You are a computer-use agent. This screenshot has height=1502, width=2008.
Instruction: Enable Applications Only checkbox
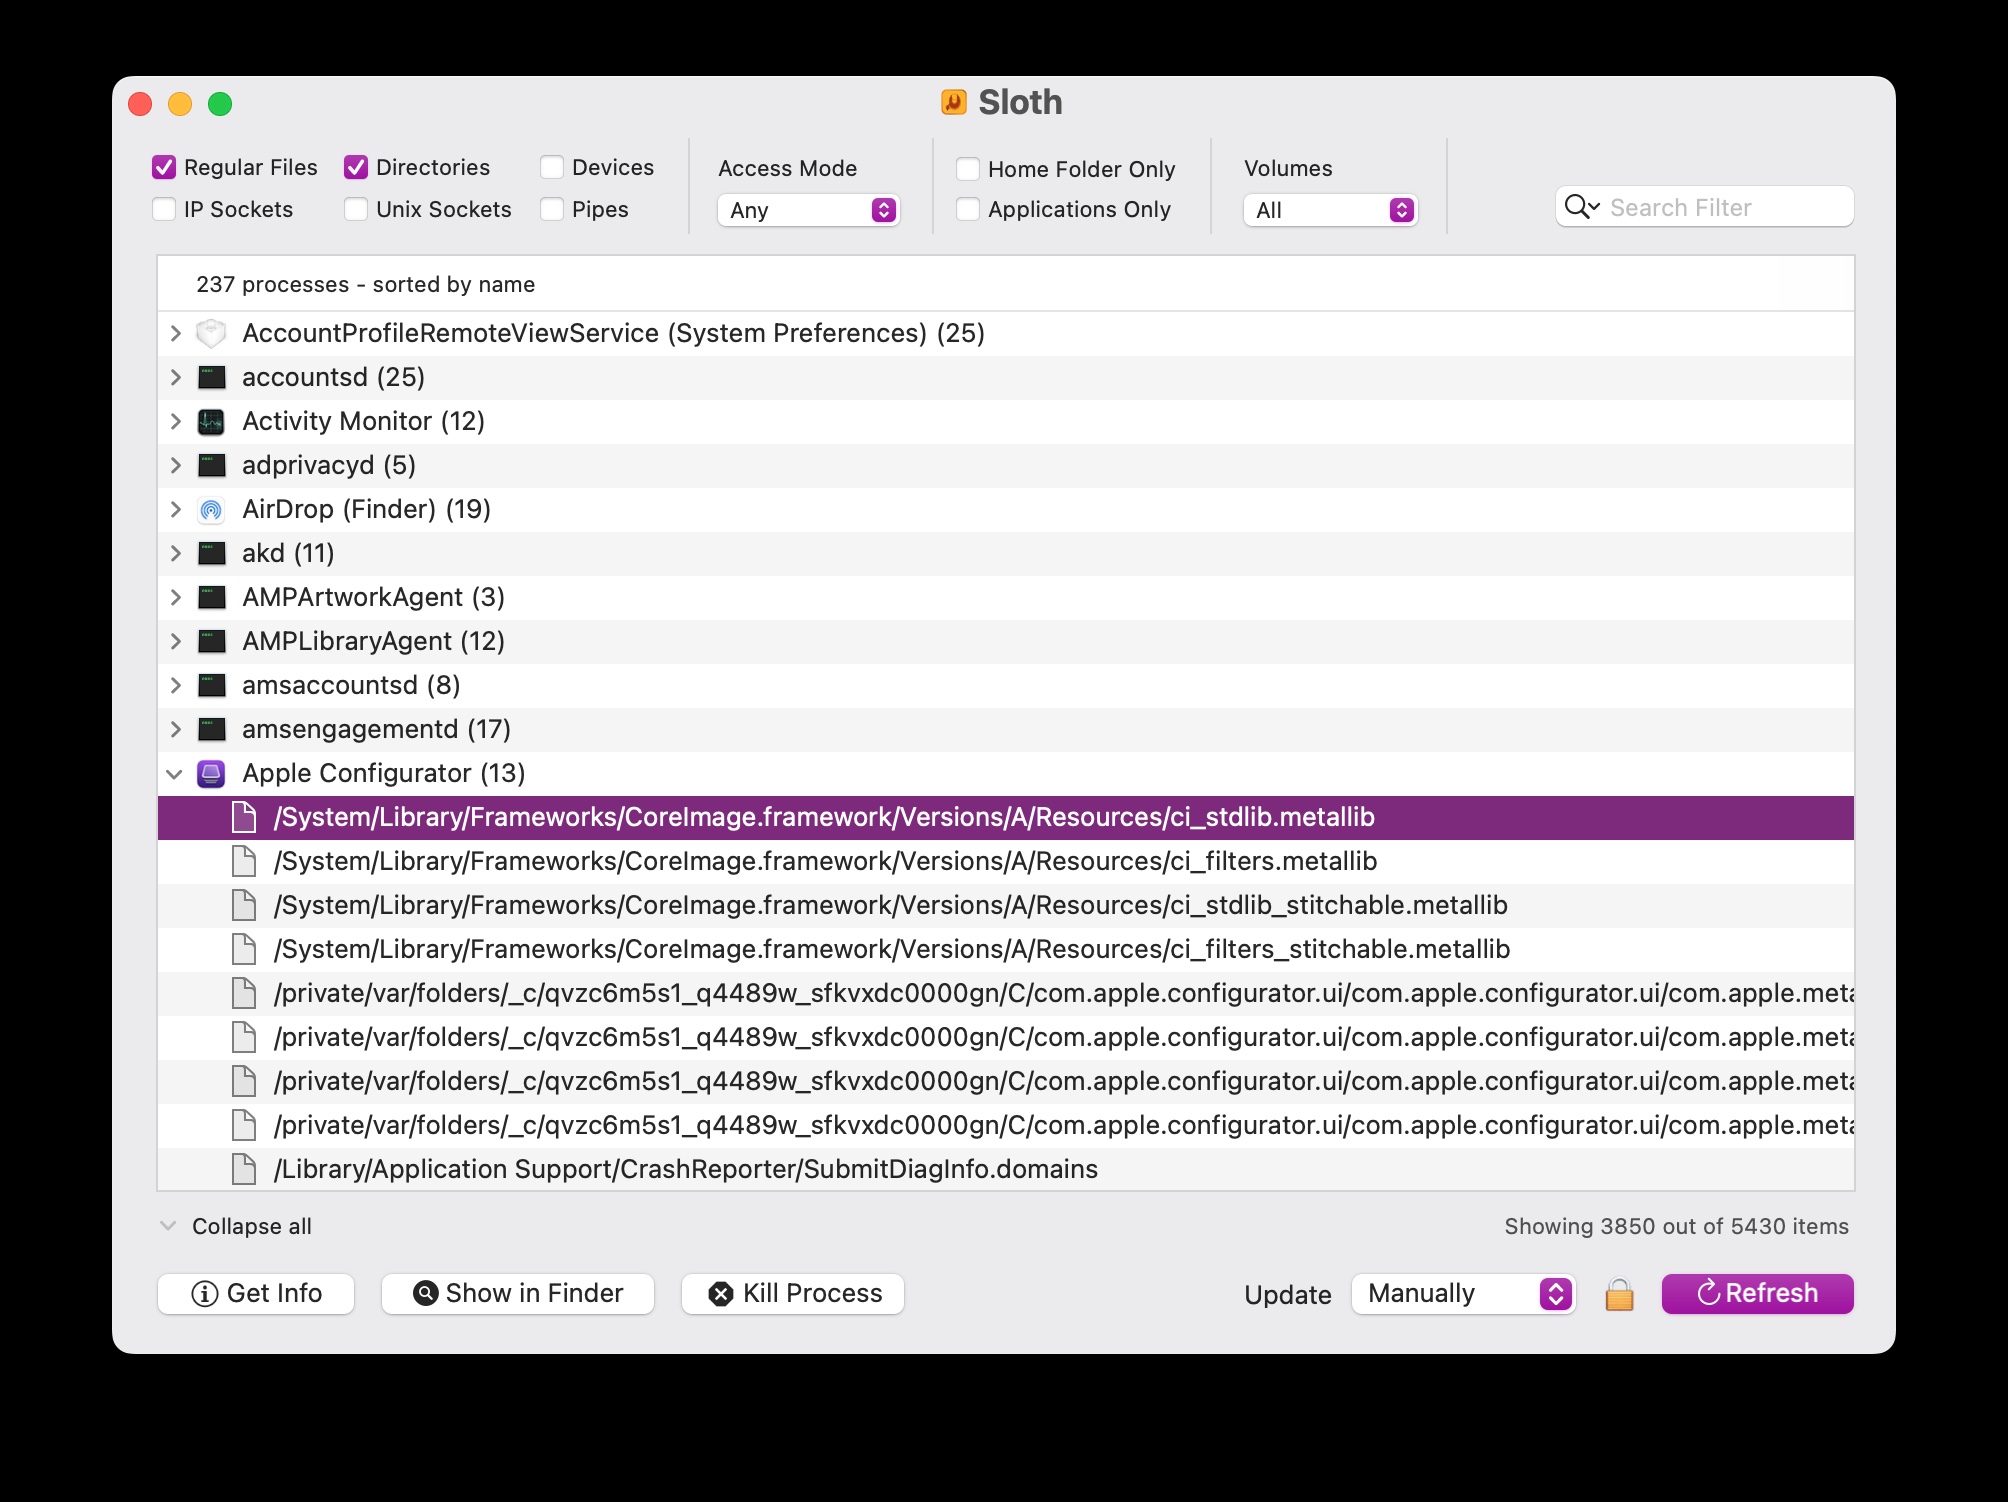[968, 209]
